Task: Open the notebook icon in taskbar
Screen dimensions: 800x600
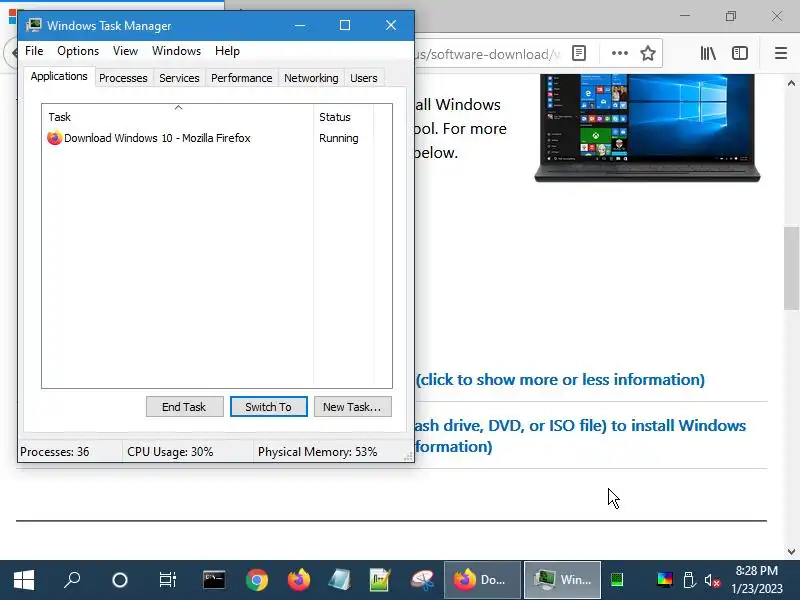Action: 340,580
